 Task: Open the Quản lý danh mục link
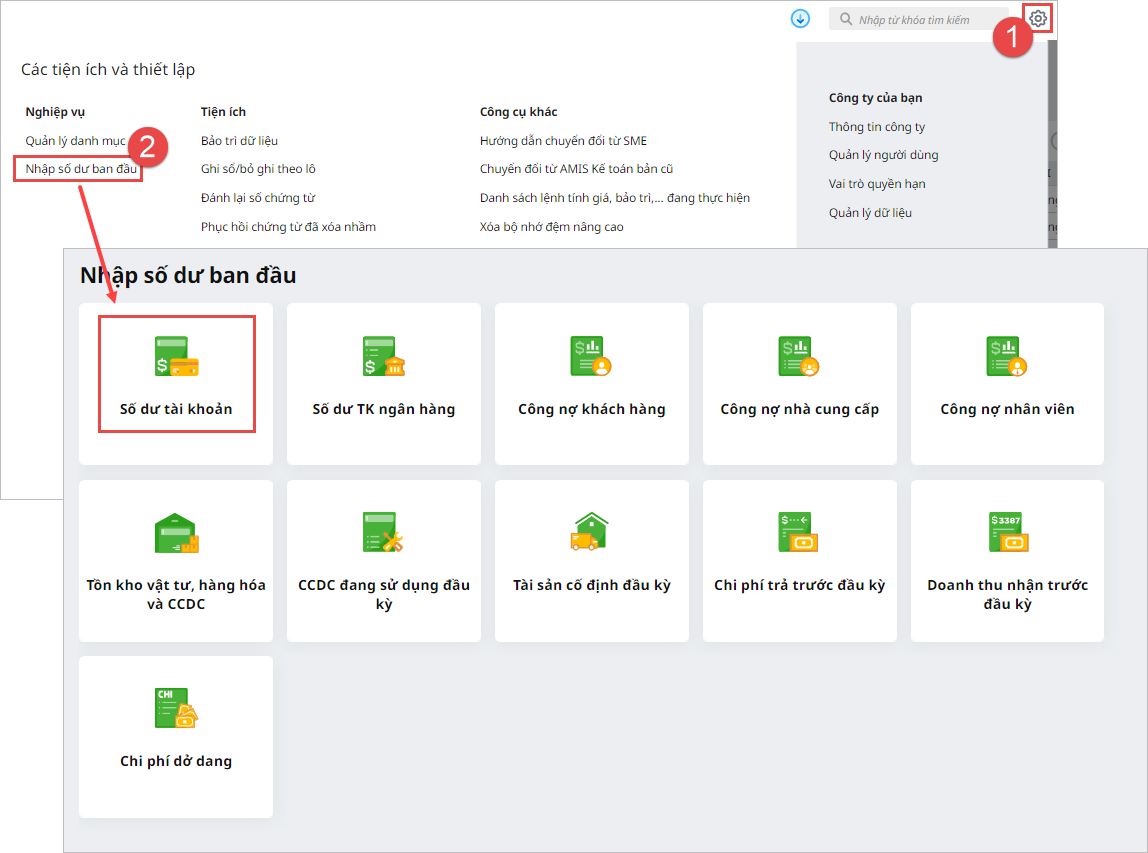[75, 141]
